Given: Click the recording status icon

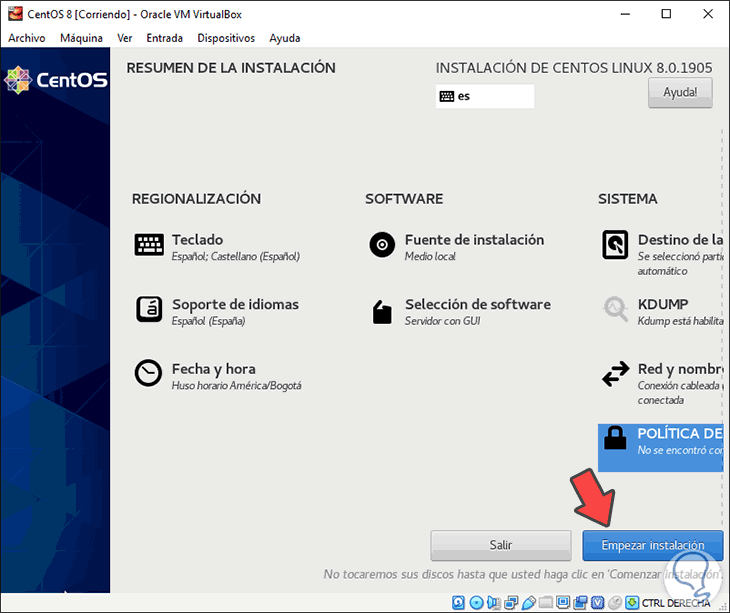Looking at the screenshot, I should [580, 603].
